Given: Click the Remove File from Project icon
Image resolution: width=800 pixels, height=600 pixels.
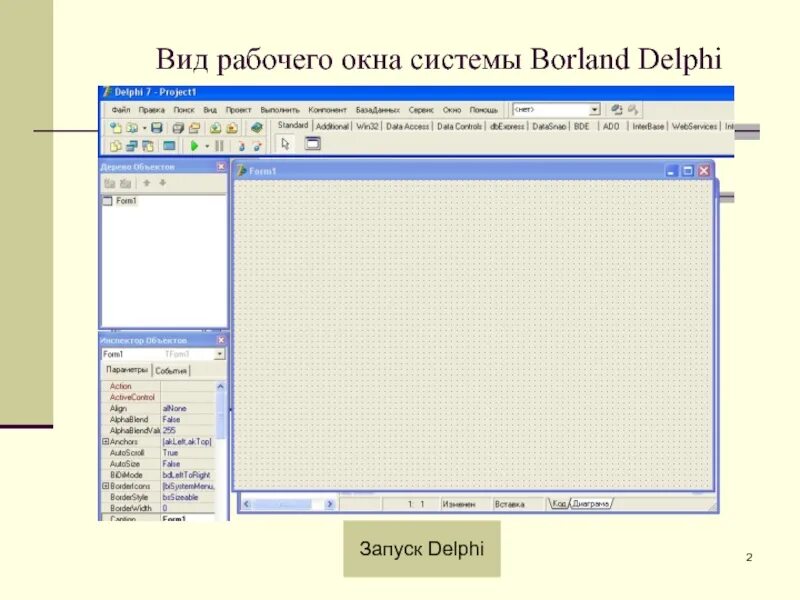Looking at the screenshot, I should tap(232, 128).
